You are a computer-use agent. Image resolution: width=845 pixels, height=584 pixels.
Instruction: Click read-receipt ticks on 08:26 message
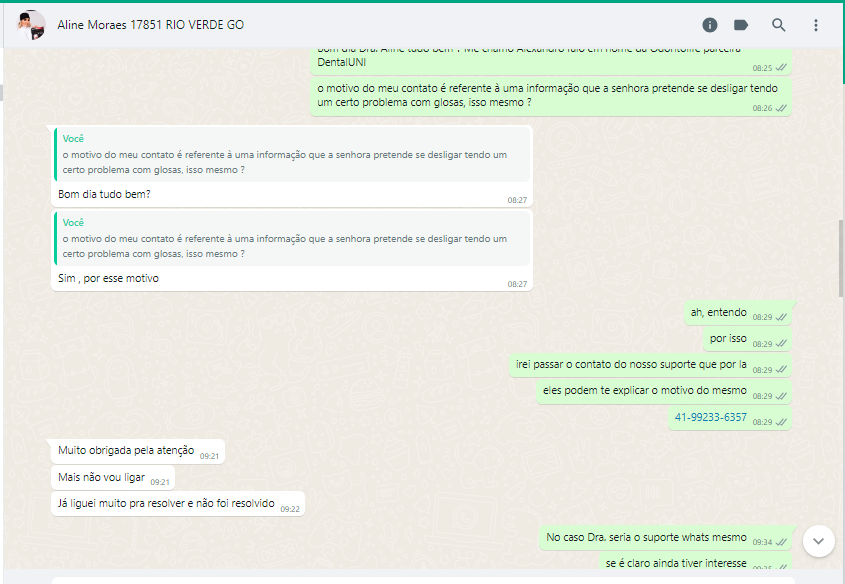(x=781, y=108)
